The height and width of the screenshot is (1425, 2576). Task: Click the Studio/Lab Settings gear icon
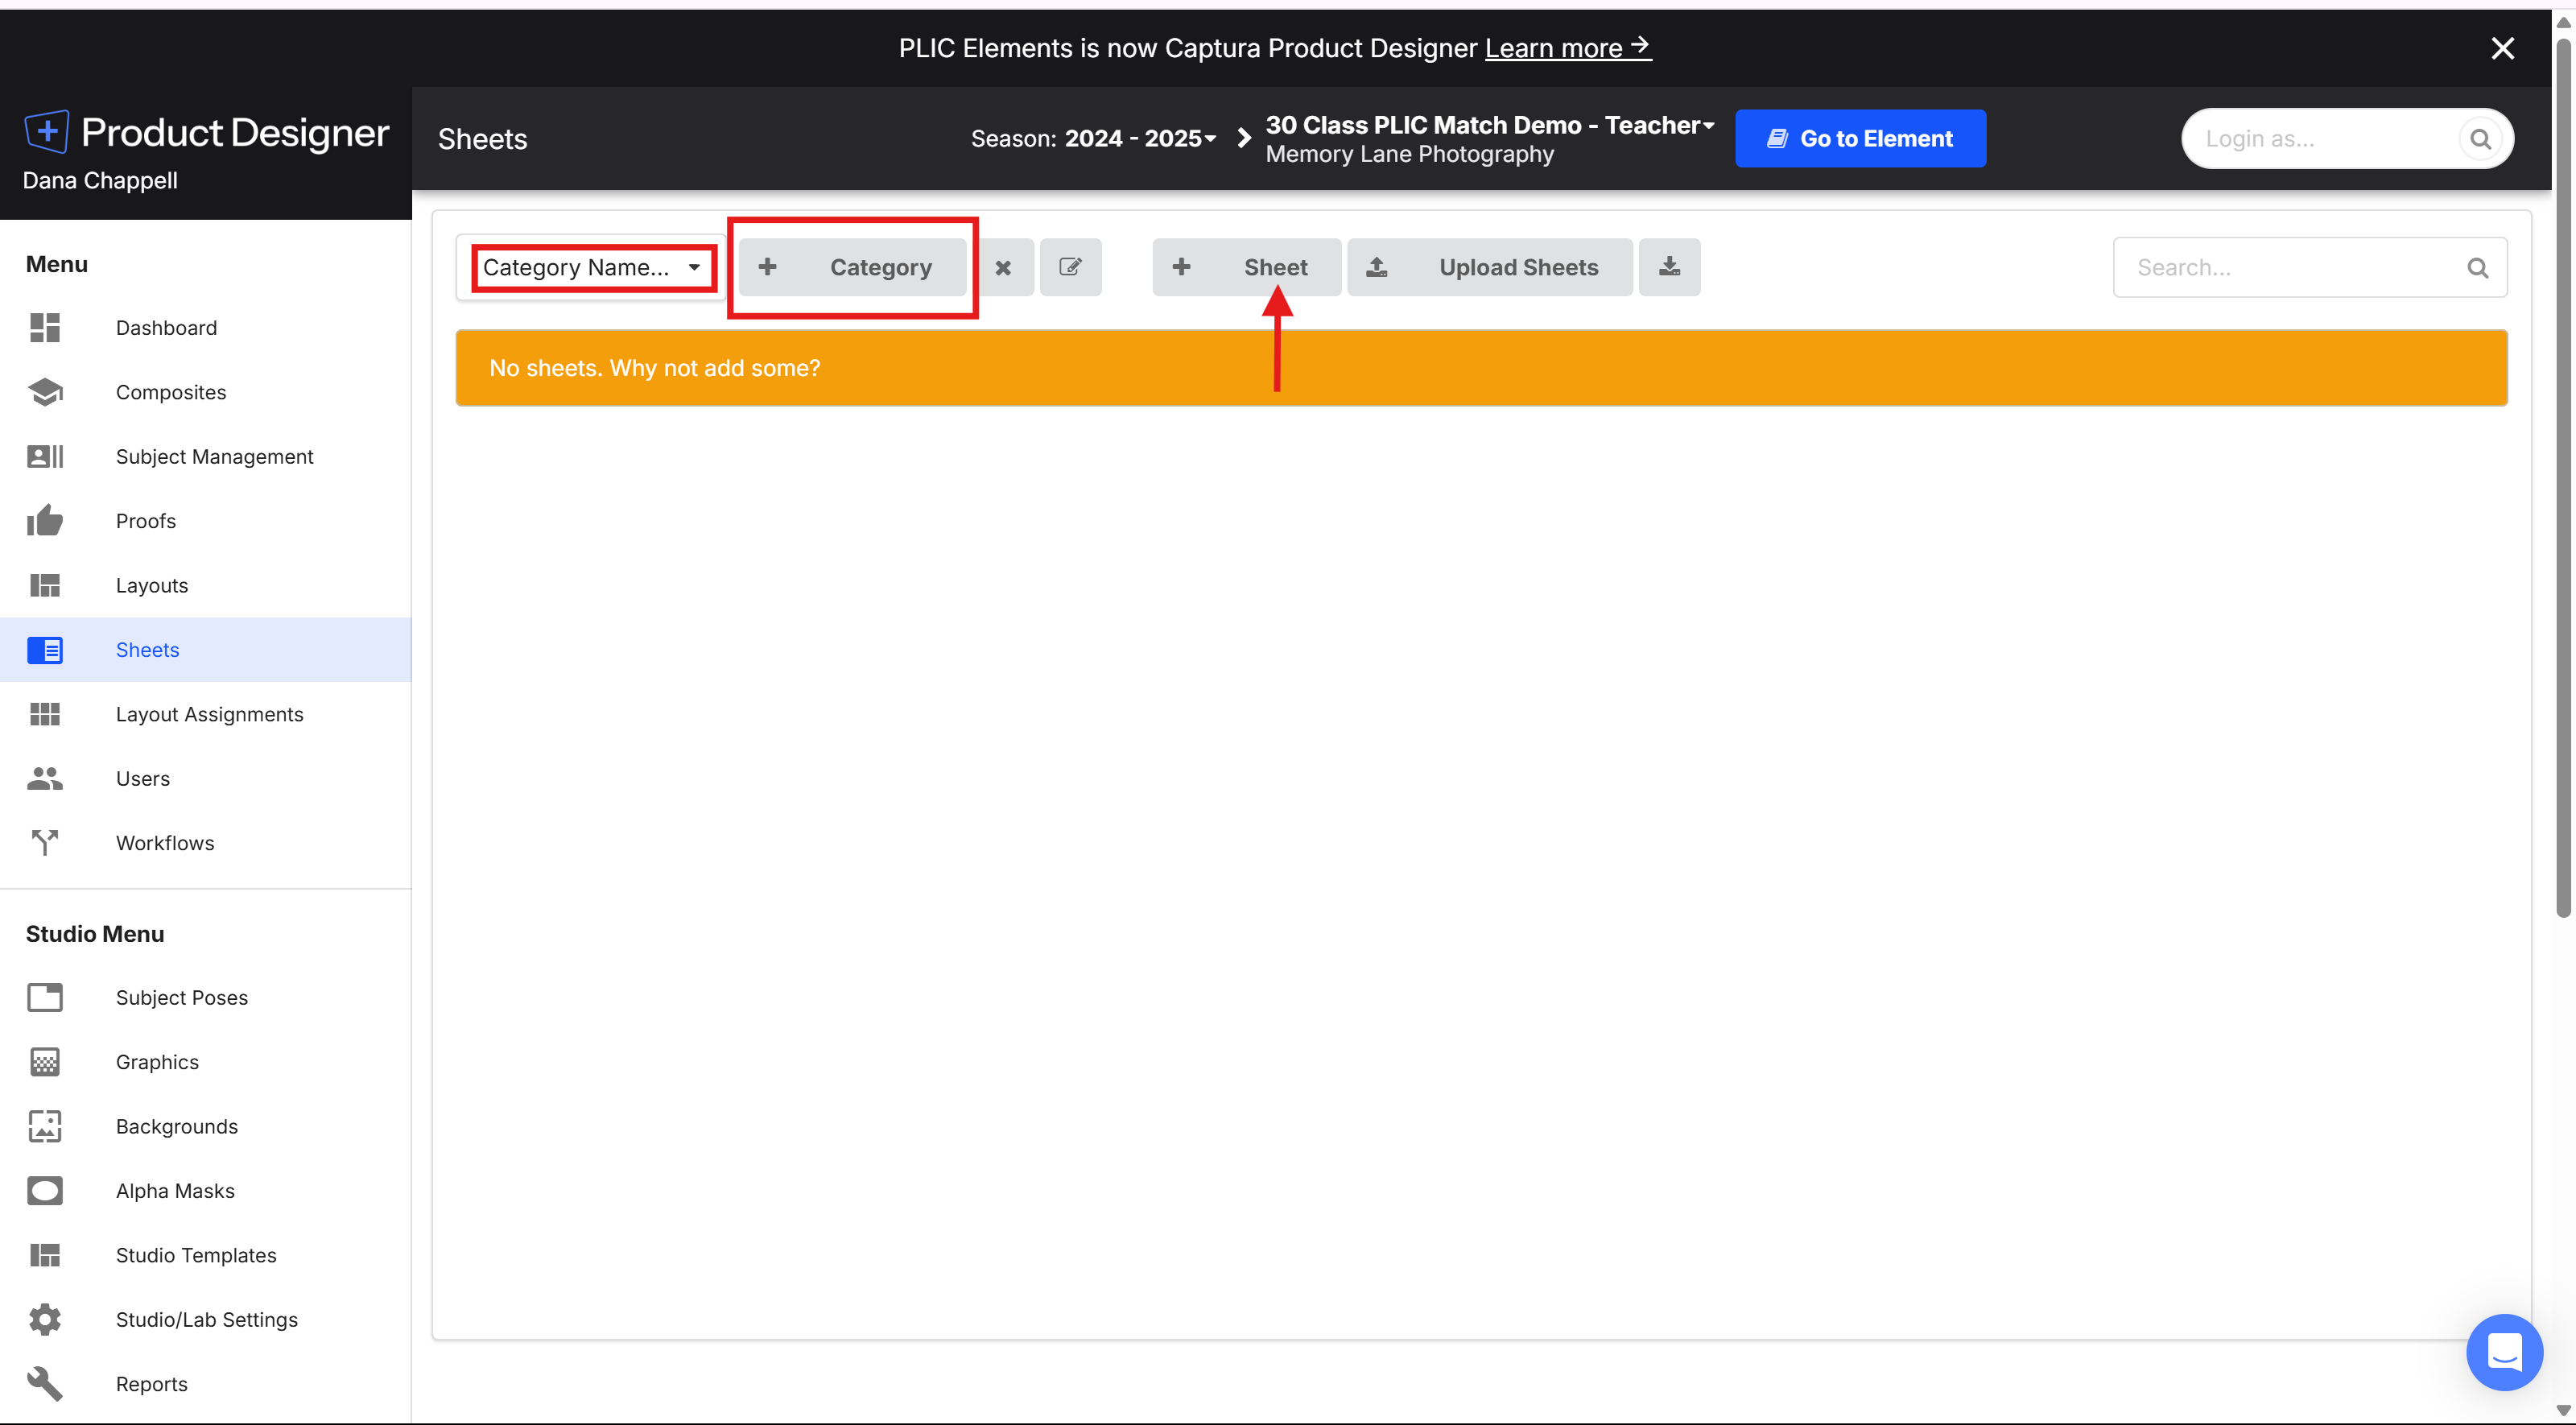click(x=45, y=1320)
